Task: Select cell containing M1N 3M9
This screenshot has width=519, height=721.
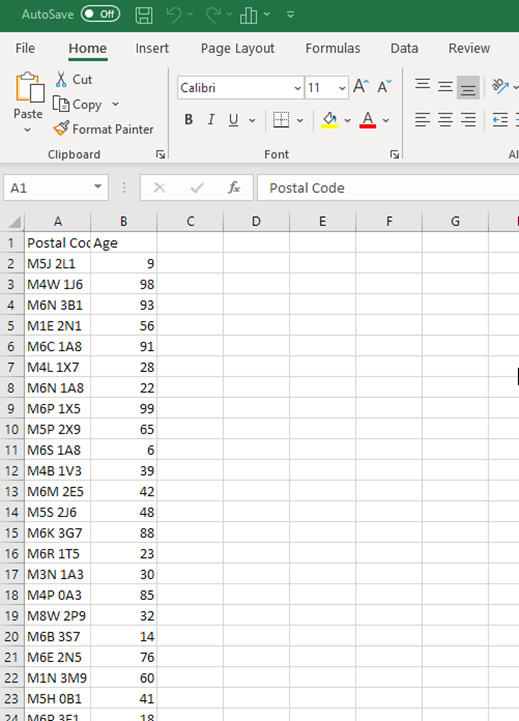Action: [x=57, y=678]
